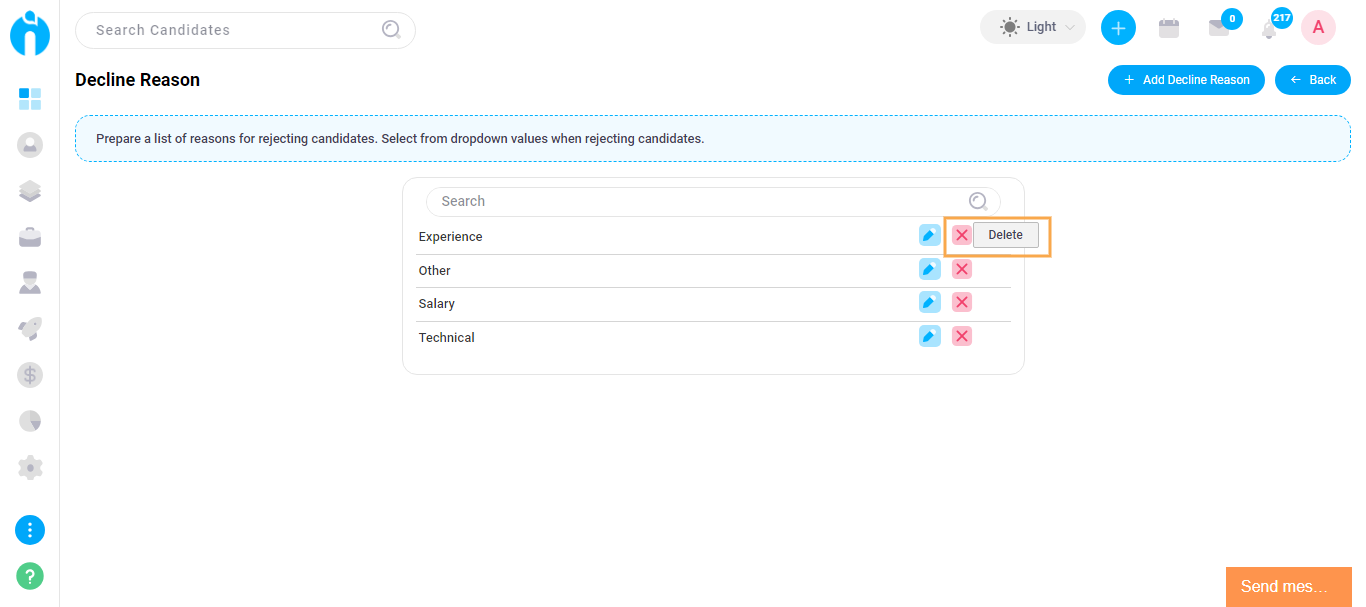View notifications bell with 217 badge
Viewport: 1366px width, 607px height.
[1269, 28]
